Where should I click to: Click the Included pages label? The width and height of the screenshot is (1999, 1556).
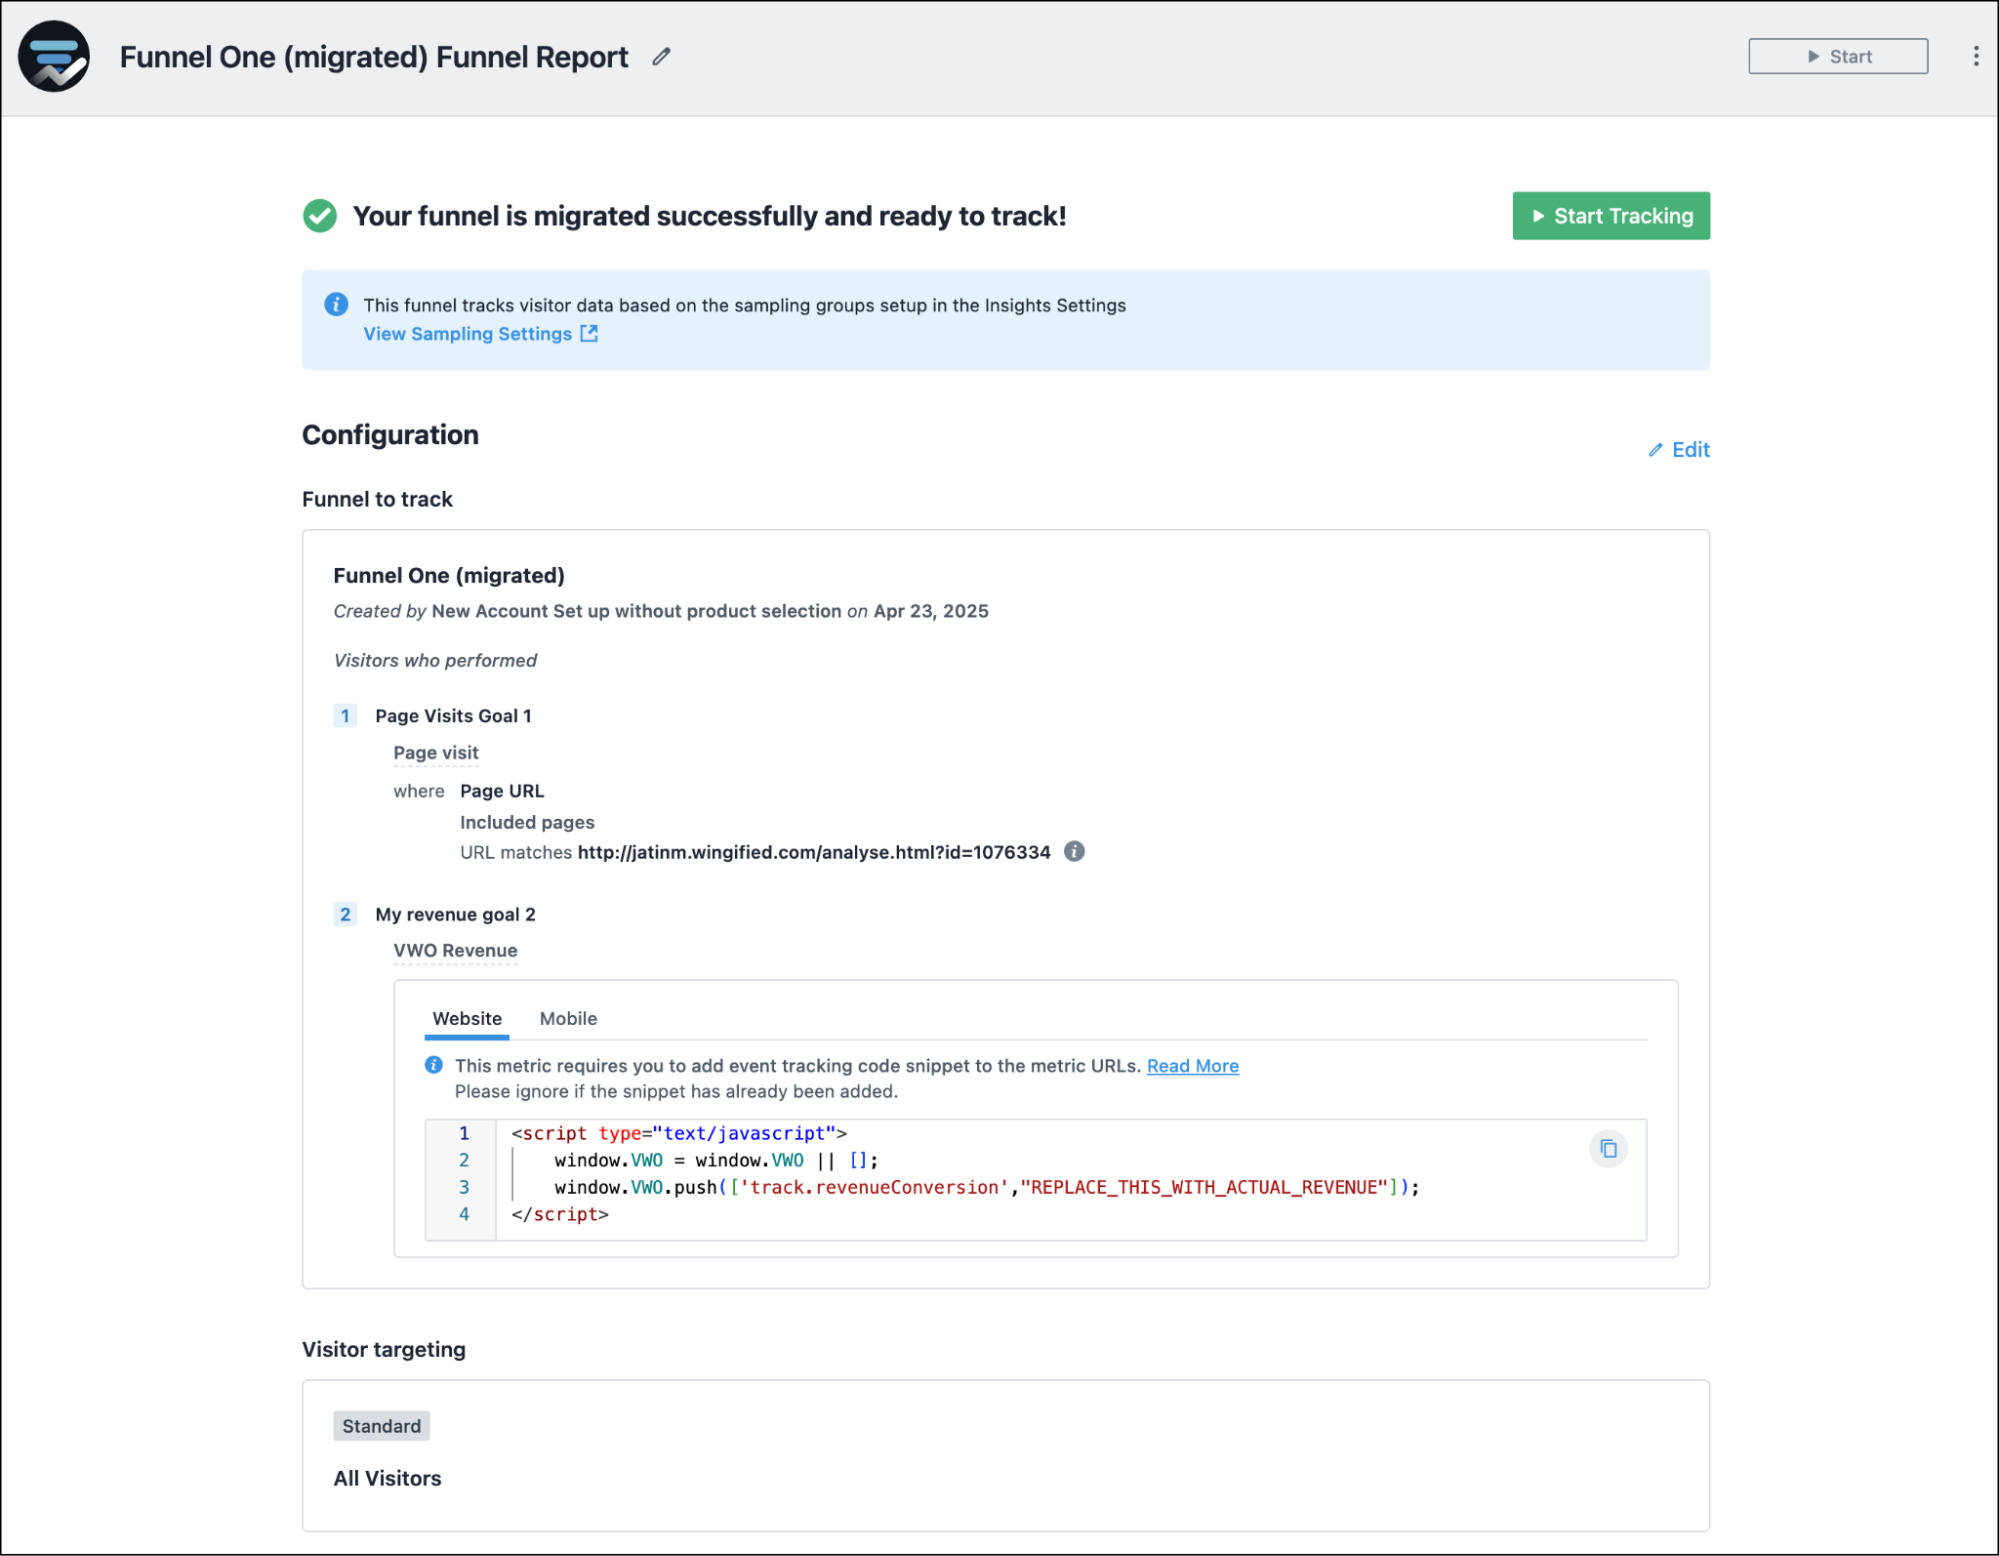point(527,822)
